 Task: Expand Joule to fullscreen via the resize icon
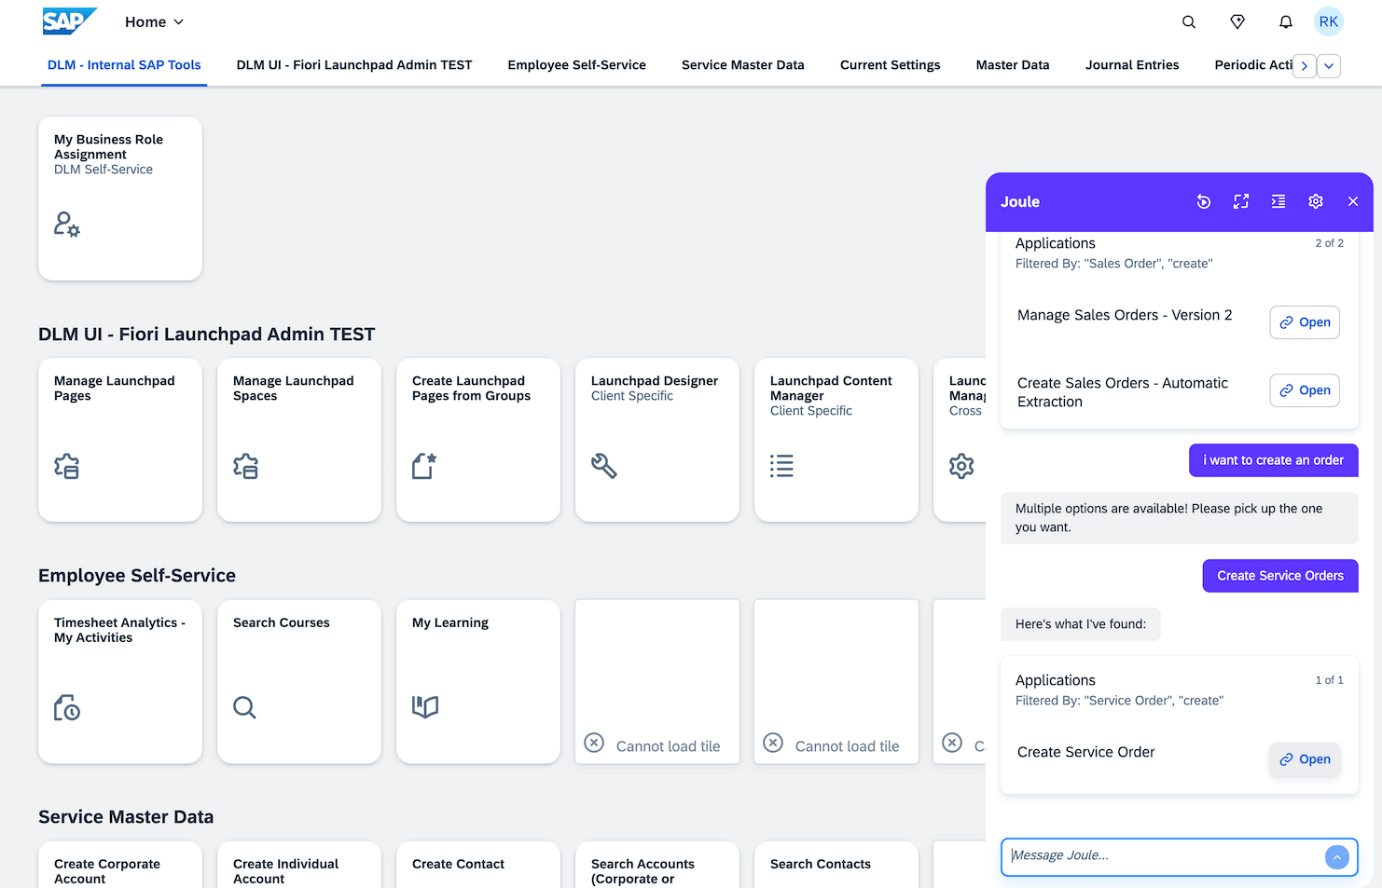[x=1241, y=201]
